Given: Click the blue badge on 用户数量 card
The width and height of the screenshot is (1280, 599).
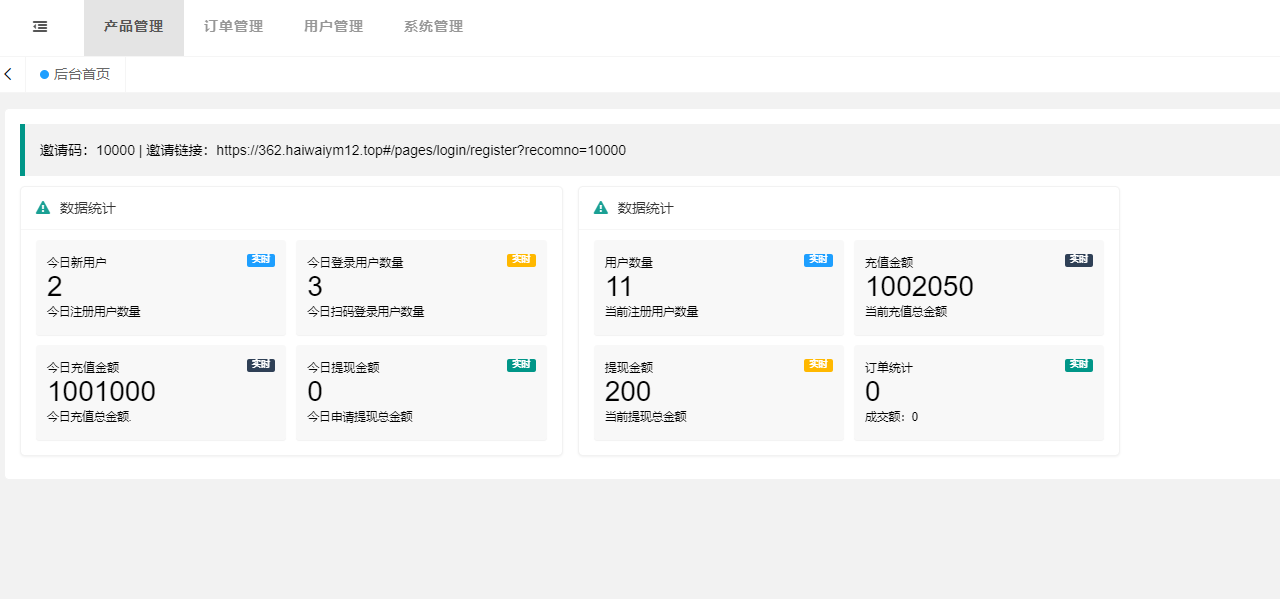Looking at the screenshot, I should coord(818,260).
